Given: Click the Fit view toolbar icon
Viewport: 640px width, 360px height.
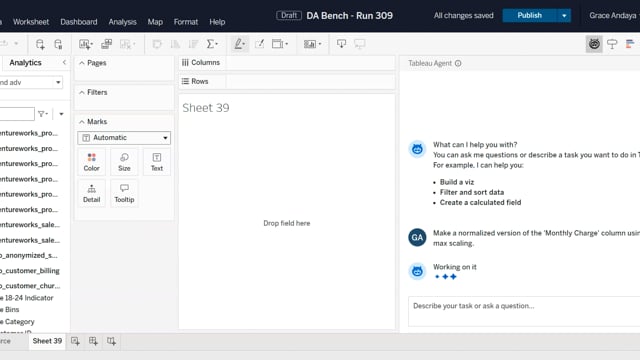Looking at the screenshot, I should pos(280,44).
